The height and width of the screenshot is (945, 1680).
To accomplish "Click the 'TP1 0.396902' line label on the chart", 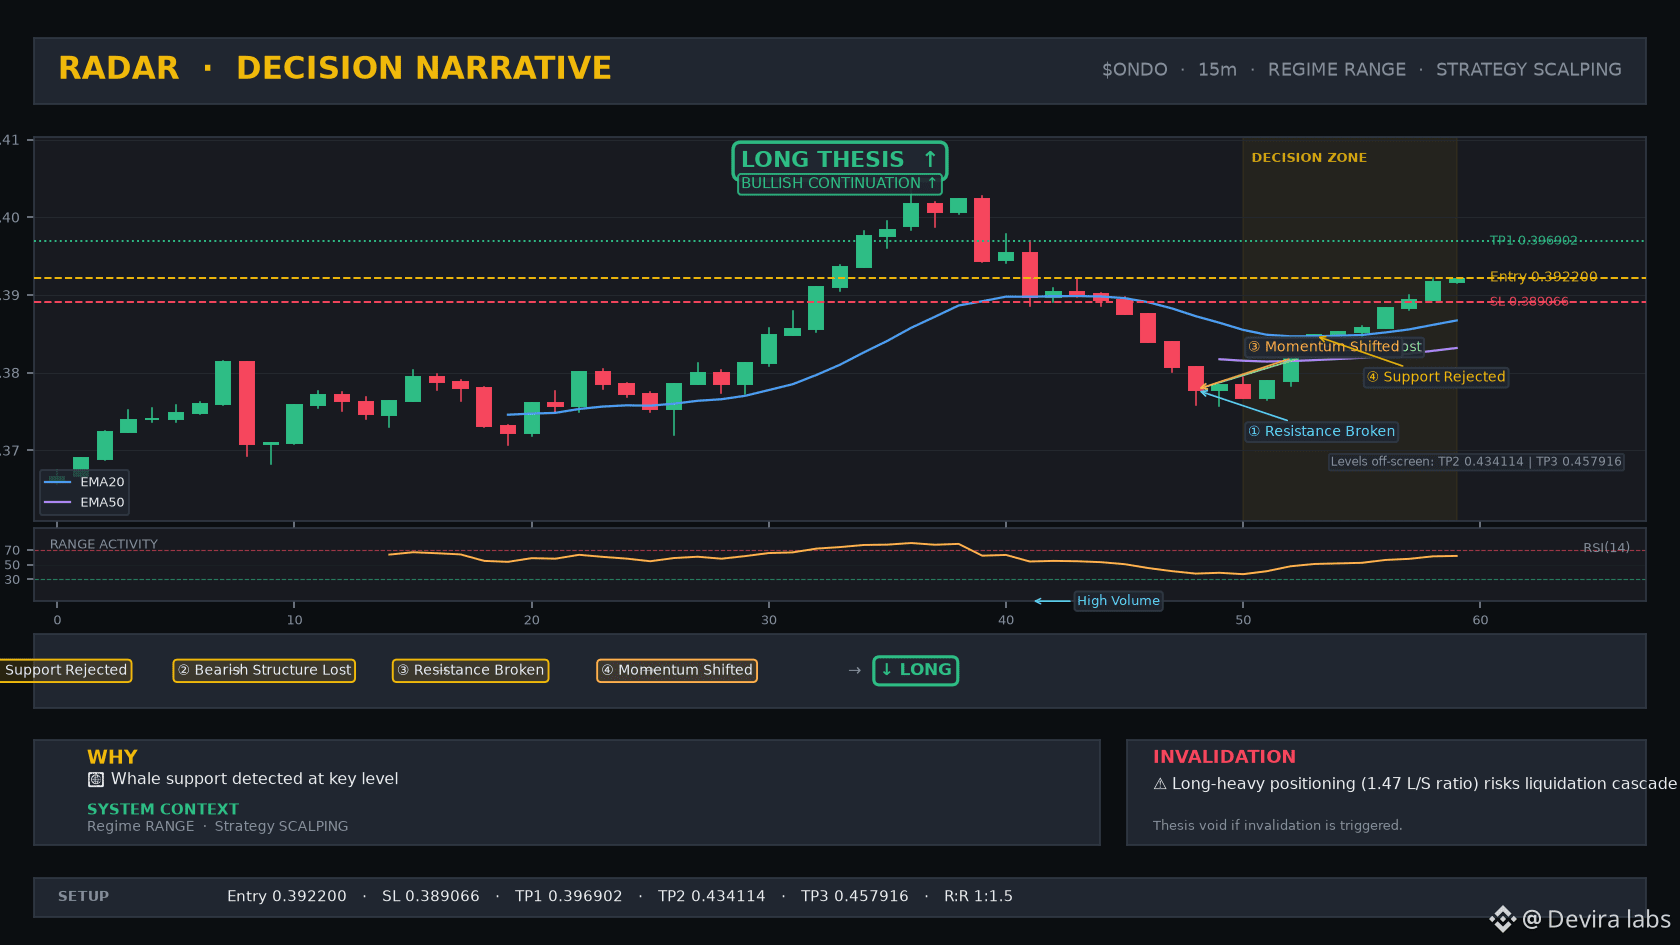I will [x=1533, y=240].
